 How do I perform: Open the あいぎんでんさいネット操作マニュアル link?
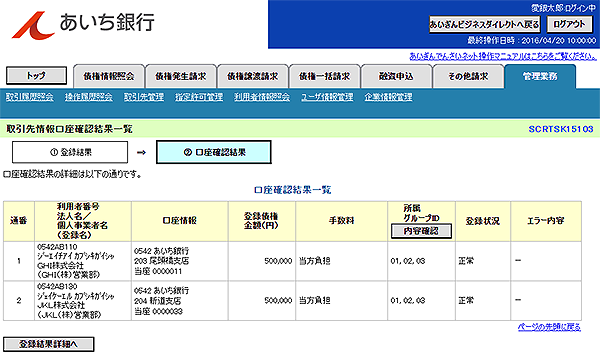click(503, 57)
